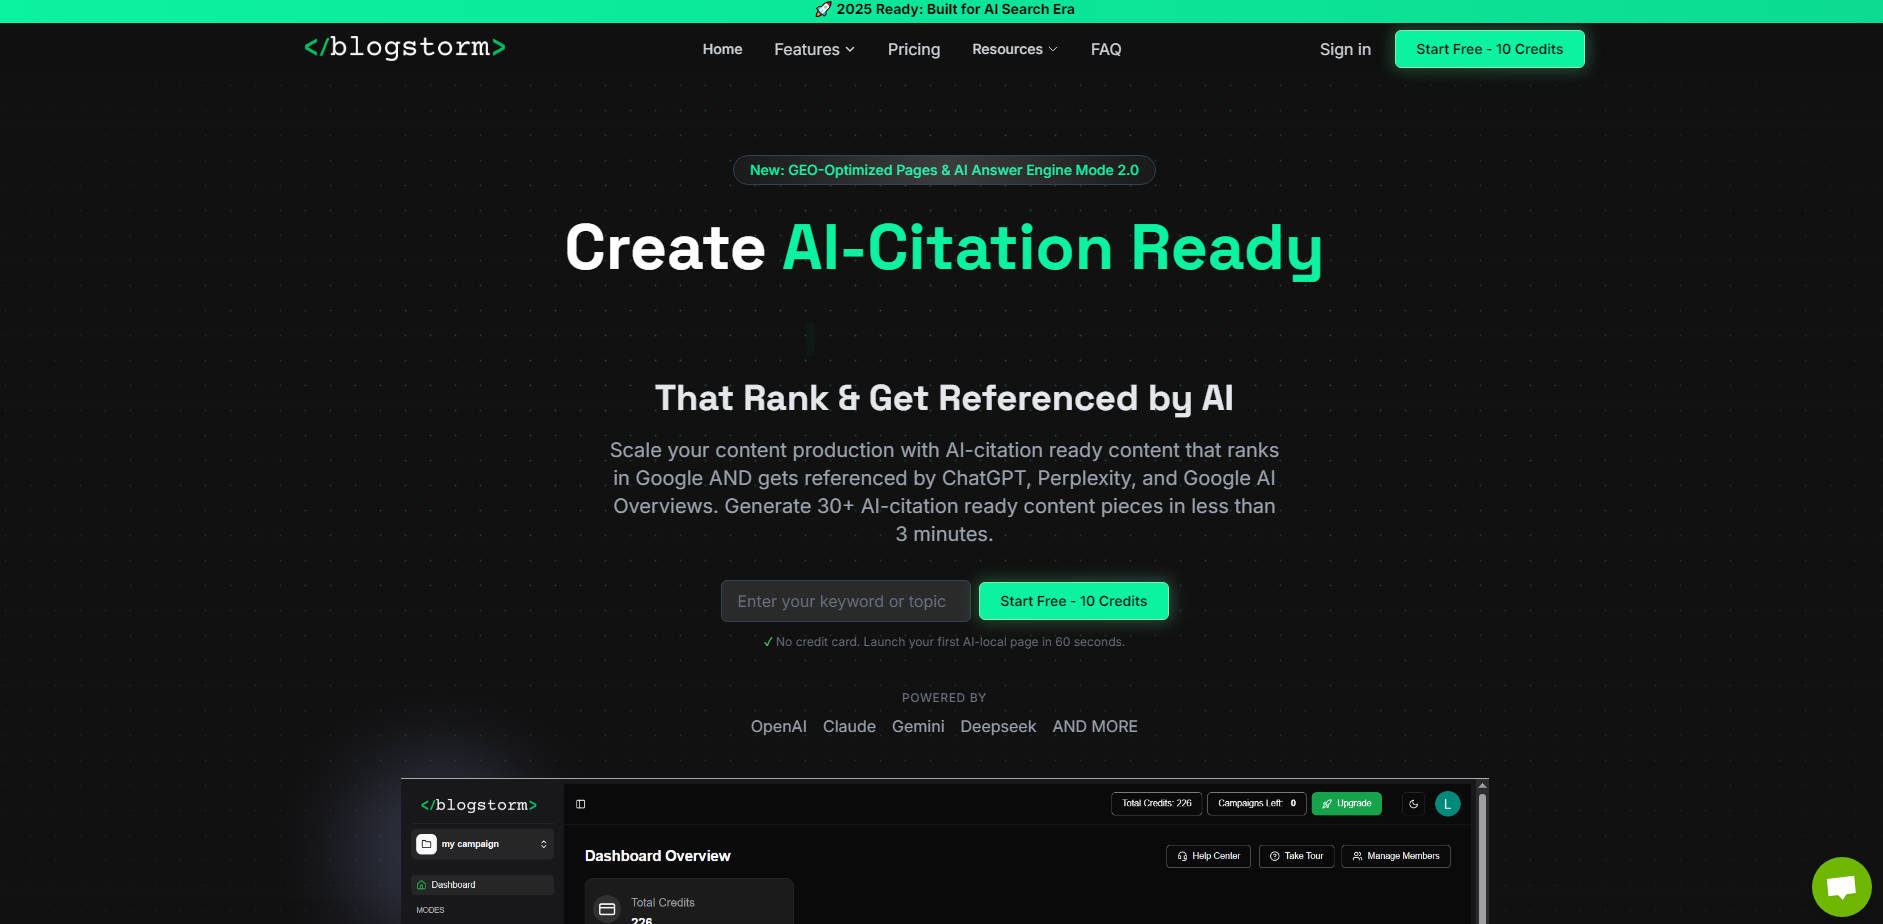Expand the Resources dropdown menu
1883x924 pixels.
[1014, 49]
